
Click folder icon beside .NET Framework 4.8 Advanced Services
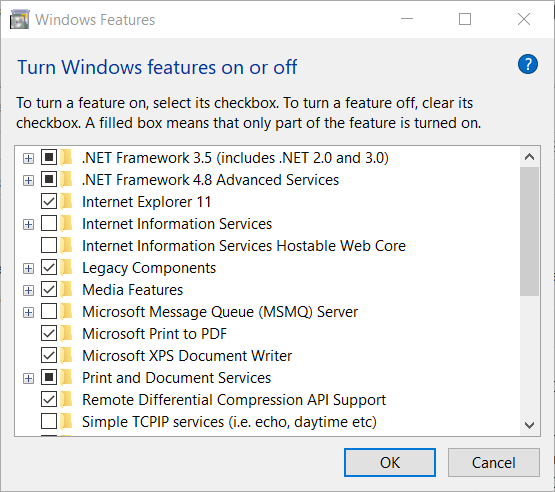point(66,180)
